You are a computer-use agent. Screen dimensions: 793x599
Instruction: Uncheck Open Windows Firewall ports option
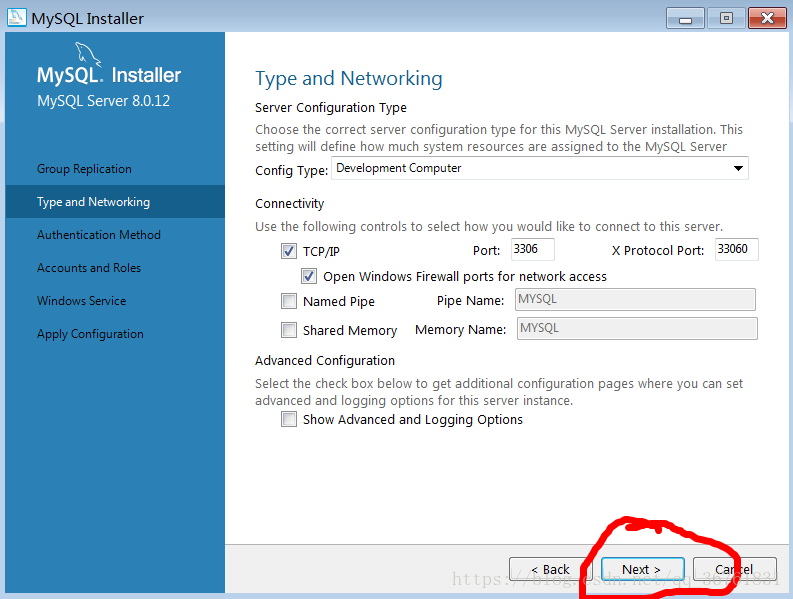click(x=309, y=276)
